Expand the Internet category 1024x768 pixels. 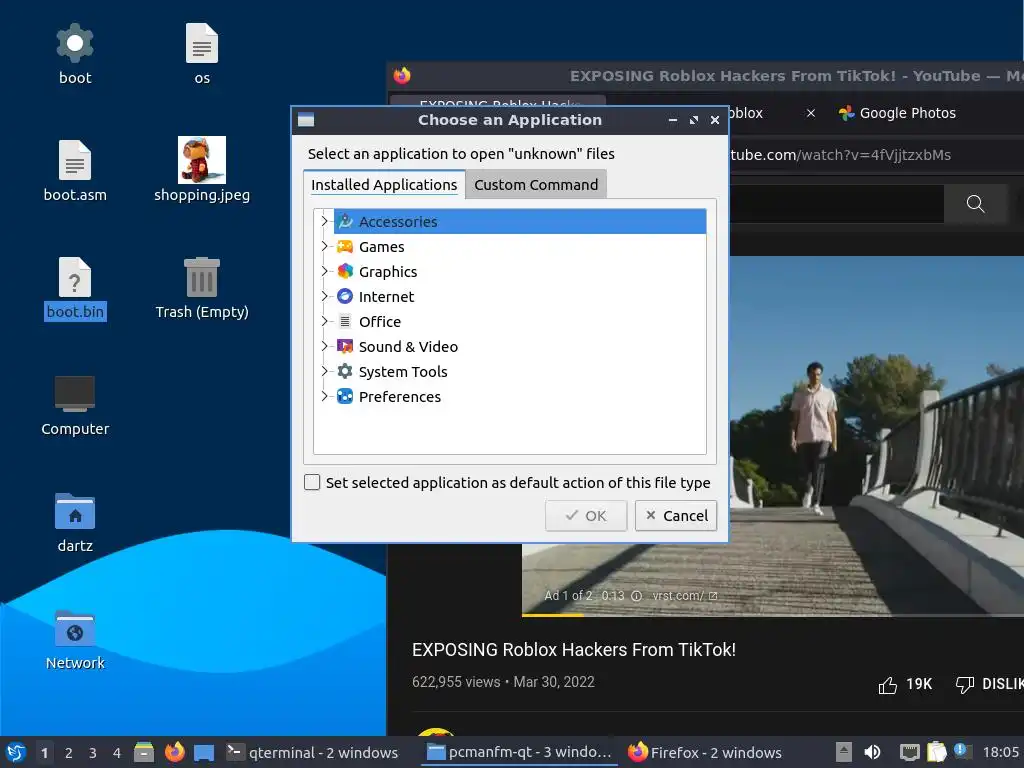coord(324,296)
